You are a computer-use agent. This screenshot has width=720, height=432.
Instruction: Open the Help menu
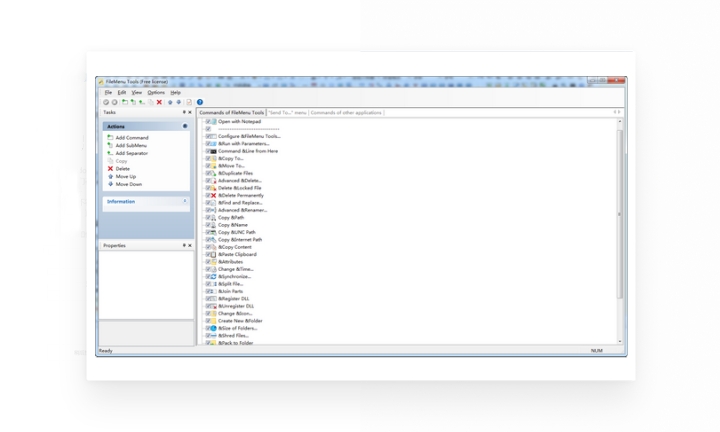pyautogui.click(x=175, y=93)
